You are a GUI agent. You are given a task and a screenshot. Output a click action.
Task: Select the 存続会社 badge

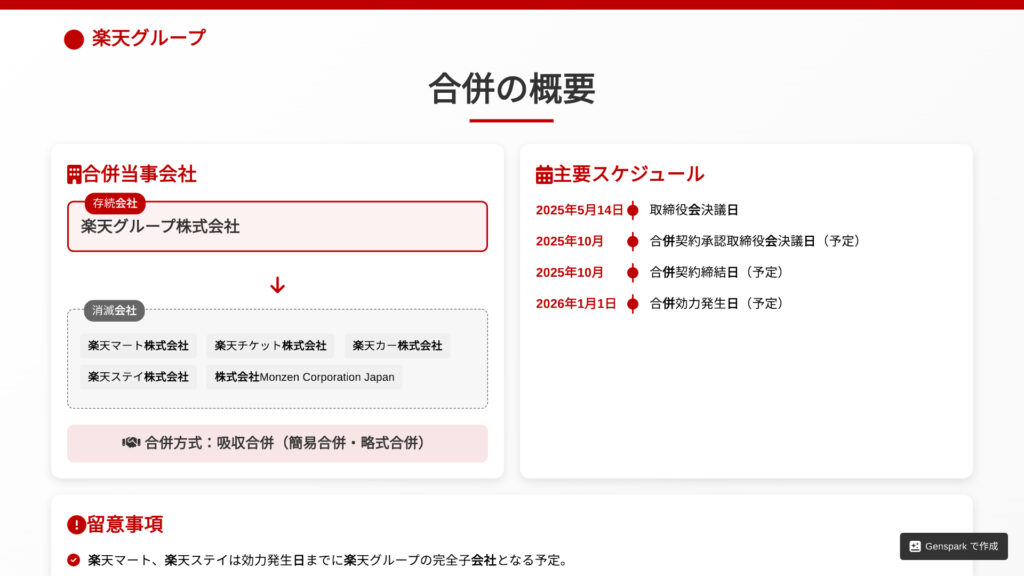click(x=115, y=203)
